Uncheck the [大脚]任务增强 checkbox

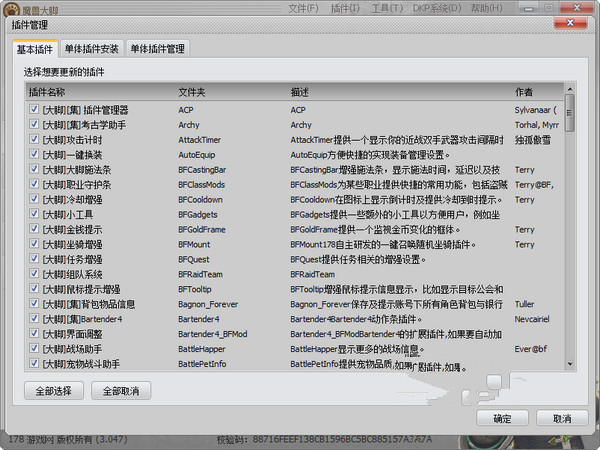point(34,258)
